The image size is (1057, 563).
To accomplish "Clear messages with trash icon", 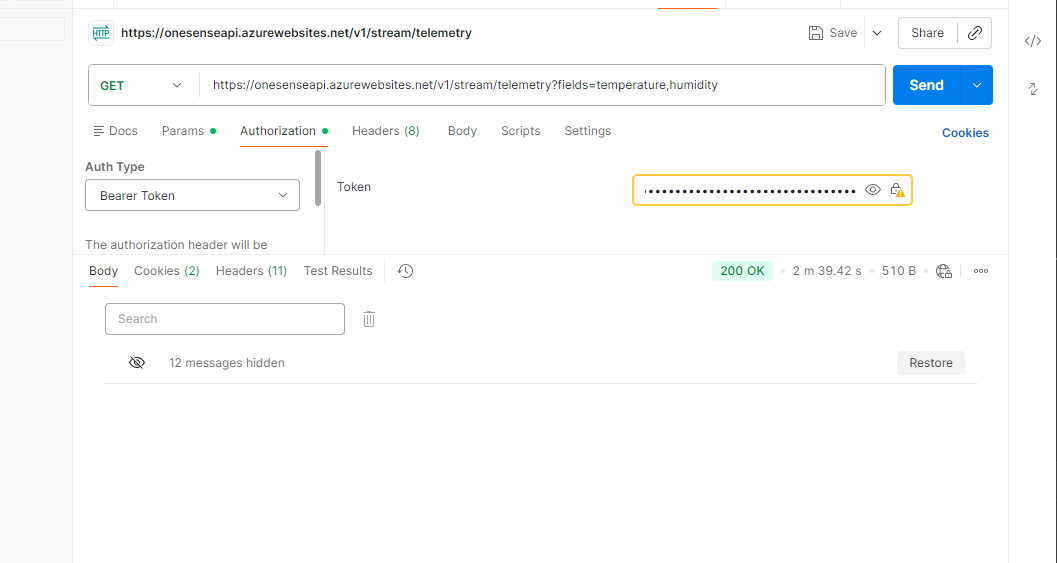I will point(369,319).
